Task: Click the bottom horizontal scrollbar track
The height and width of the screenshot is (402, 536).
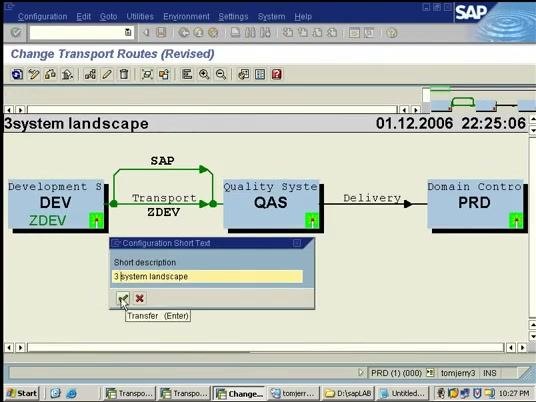Action: pyautogui.click(x=266, y=348)
